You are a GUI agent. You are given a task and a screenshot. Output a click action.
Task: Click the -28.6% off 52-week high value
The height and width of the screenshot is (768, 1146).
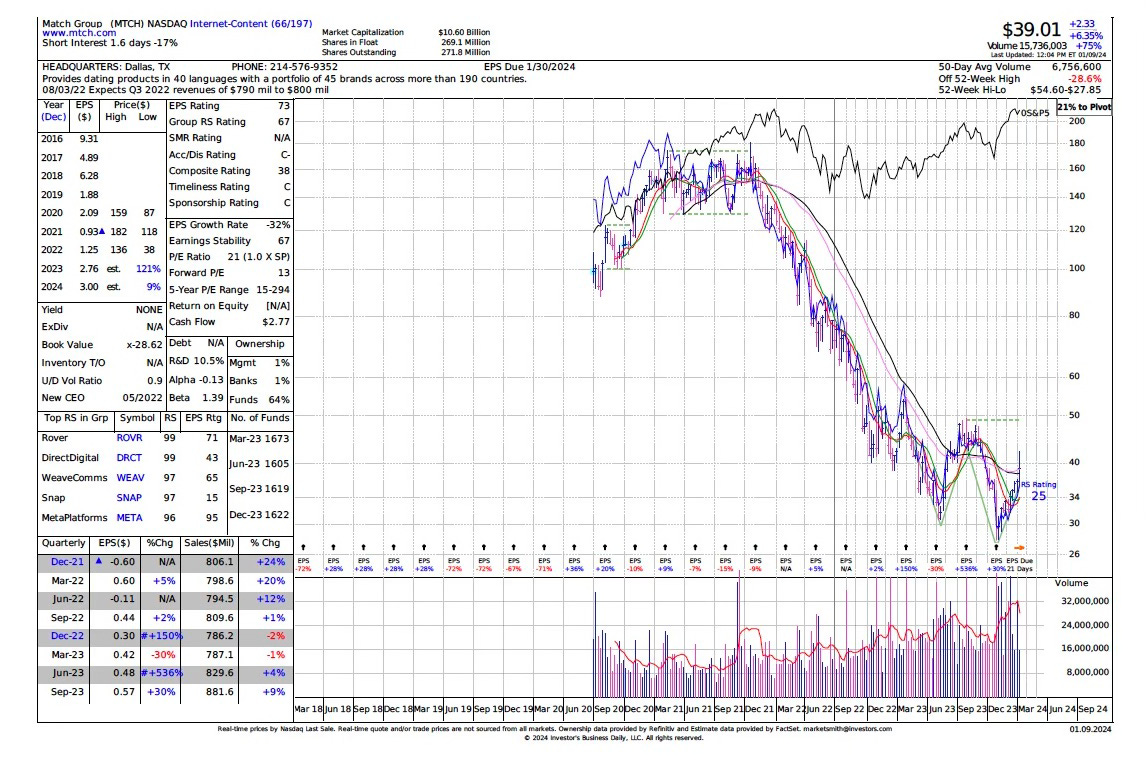tap(1085, 78)
